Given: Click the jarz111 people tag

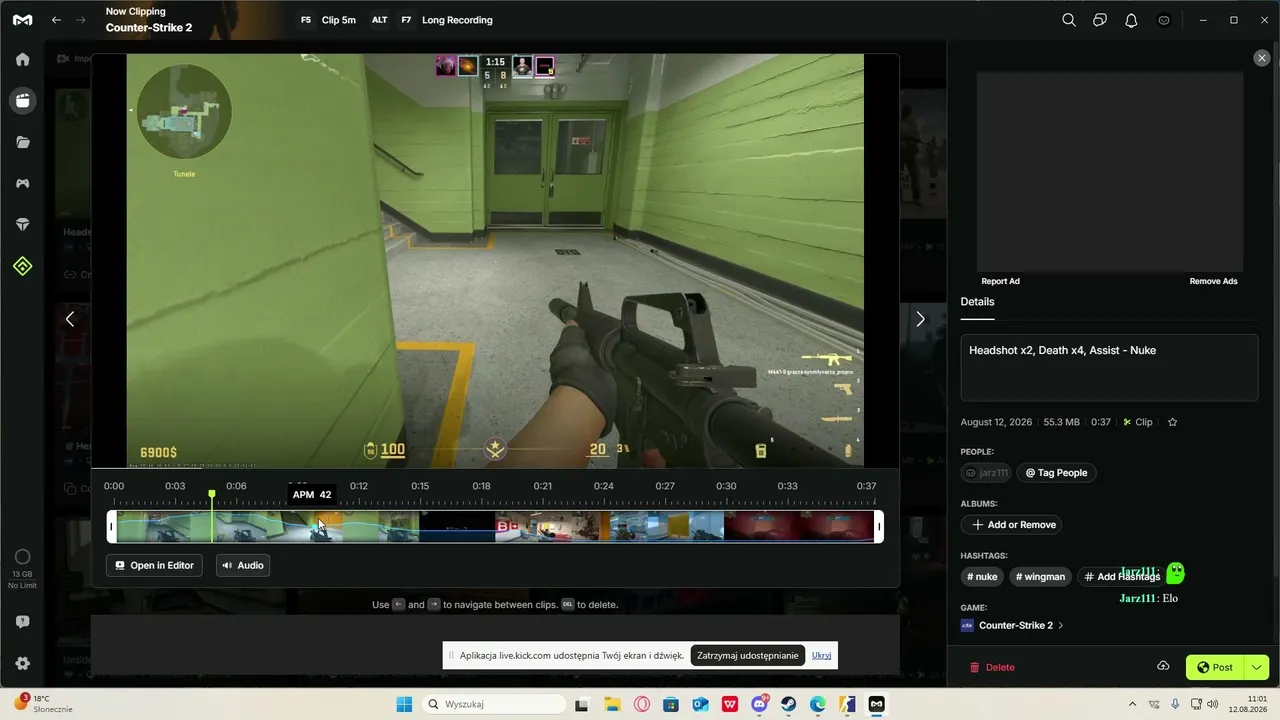Looking at the screenshot, I should pyautogui.click(x=986, y=473).
